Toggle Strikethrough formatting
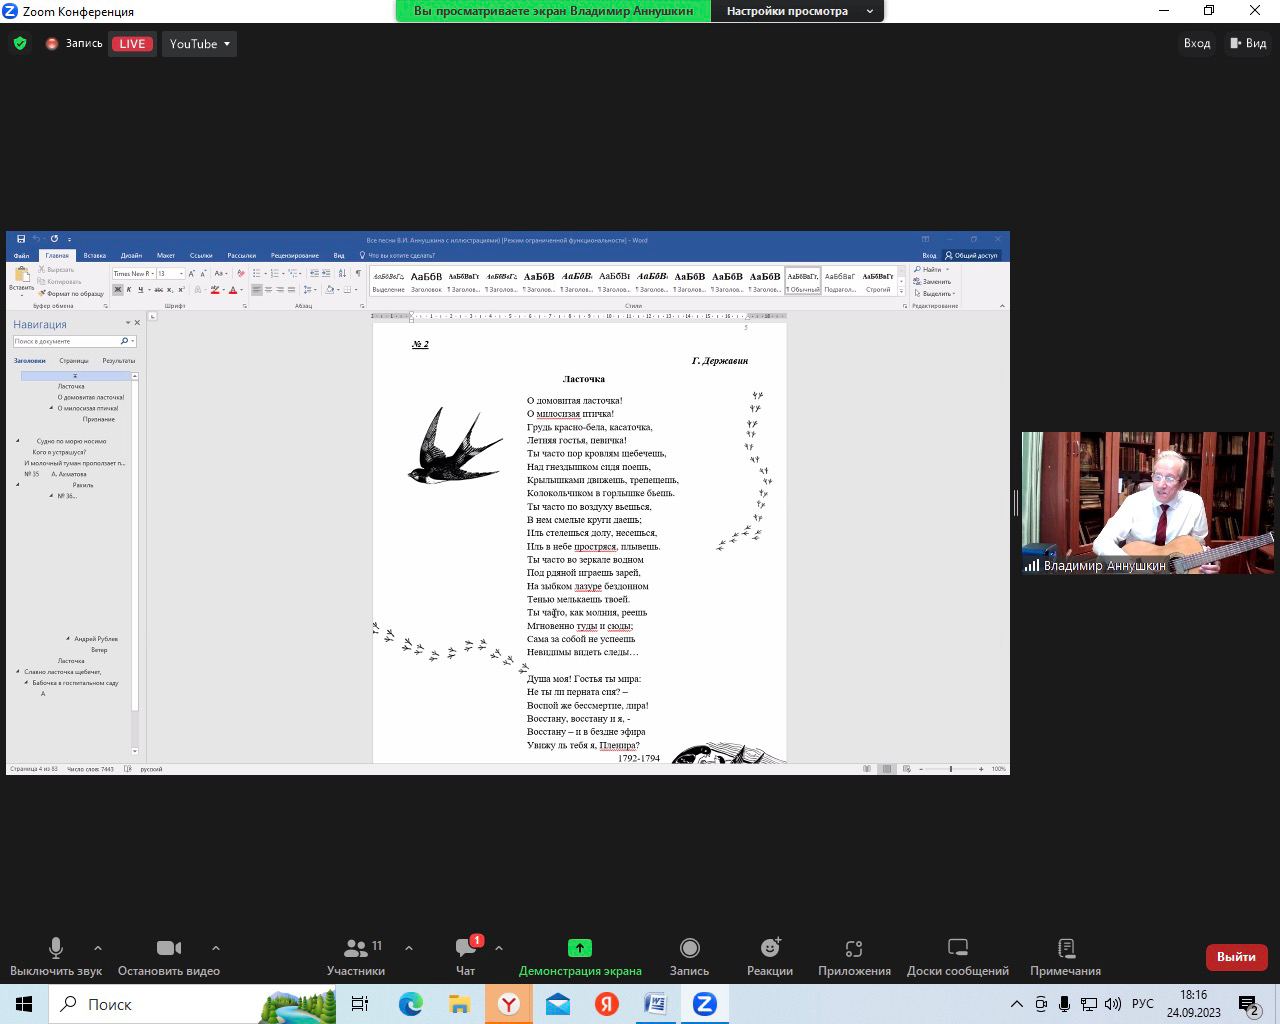 click(x=159, y=290)
